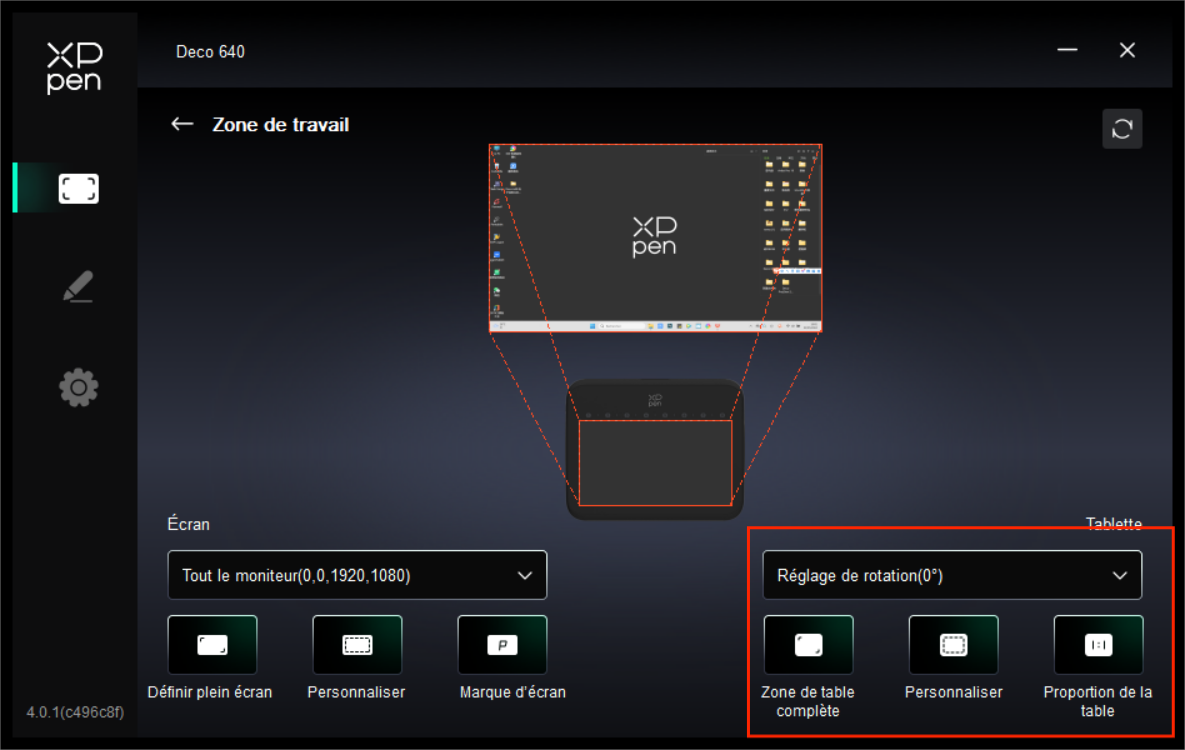Click the Zone de travail heading
1185x750 pixels.
pyautogui.click(x=280, y=124)
